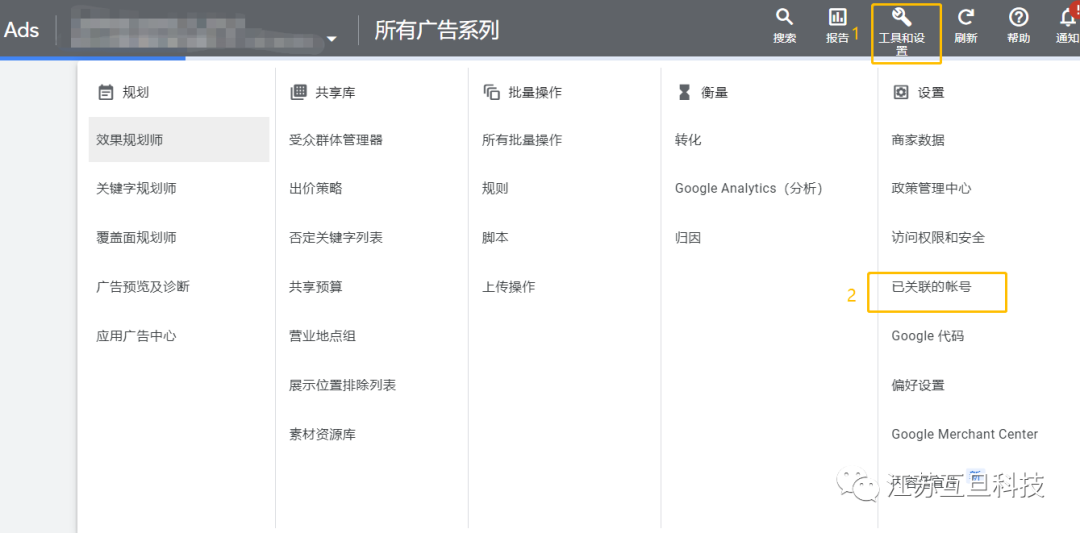Select 效果规划师 in the planning column
The width and height of the screenshot is (1080, 533).
[130, 140]
